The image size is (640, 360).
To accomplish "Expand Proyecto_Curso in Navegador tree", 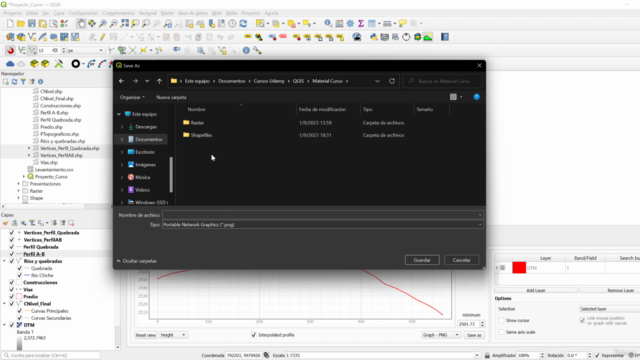I will point(24,177).
